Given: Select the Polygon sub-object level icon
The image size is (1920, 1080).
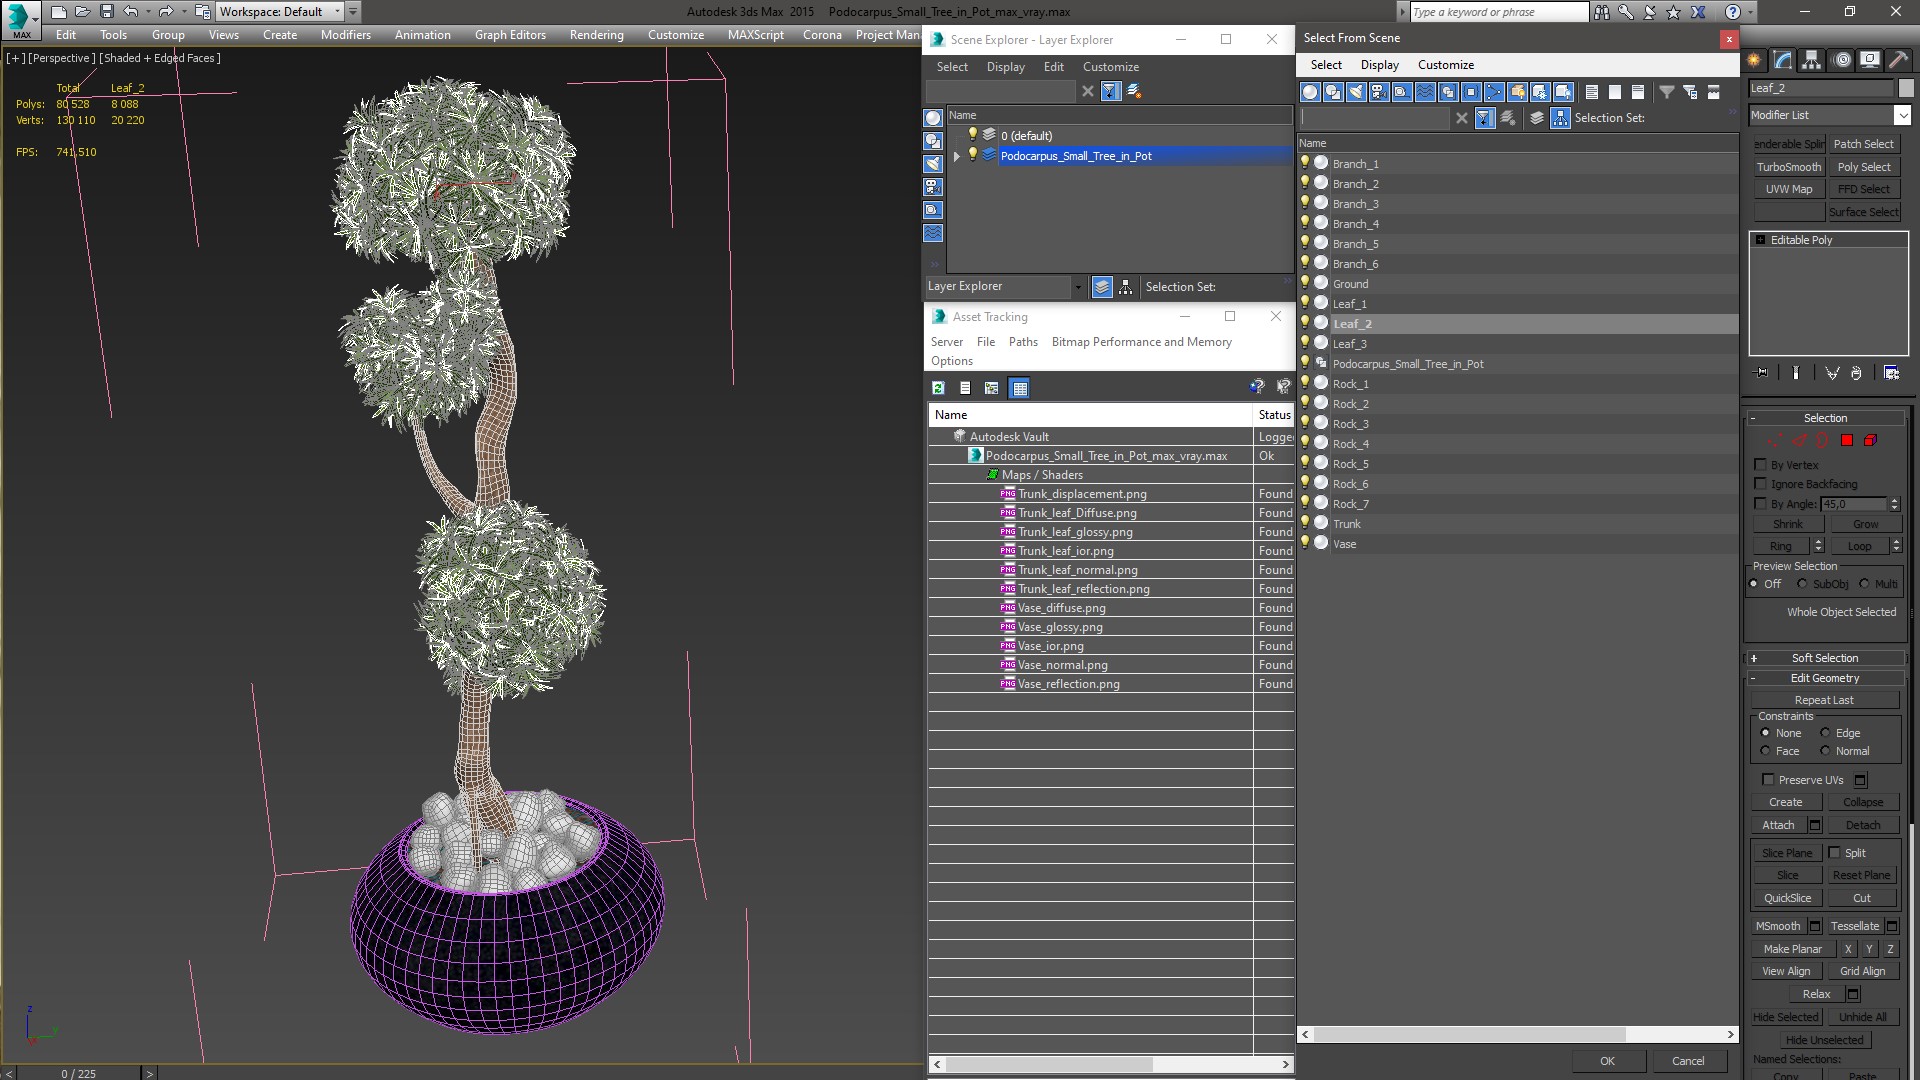Looking at the screenshot, I should coord(1847,441).
